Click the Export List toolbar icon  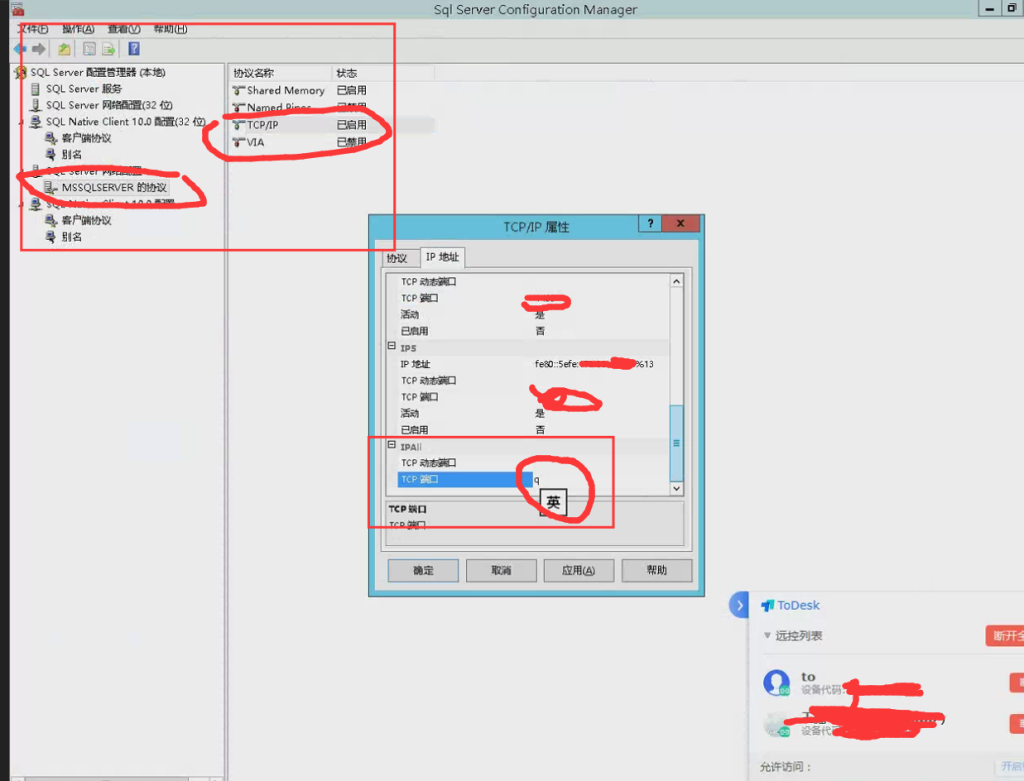tap(108, 48)
